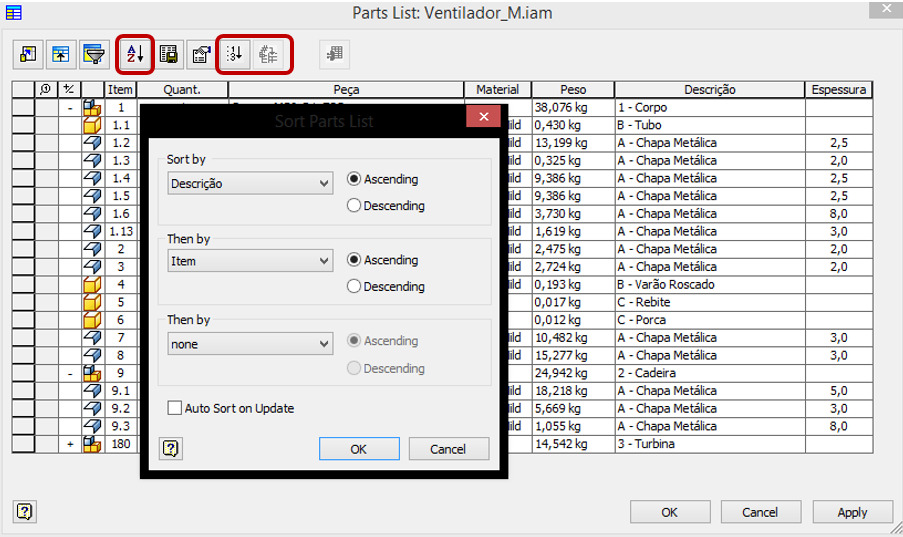Click OK in Parts List window
Image resolution: width=903 pixels, height=537 pixels.
pyautogui.click(x=670, y=512)
